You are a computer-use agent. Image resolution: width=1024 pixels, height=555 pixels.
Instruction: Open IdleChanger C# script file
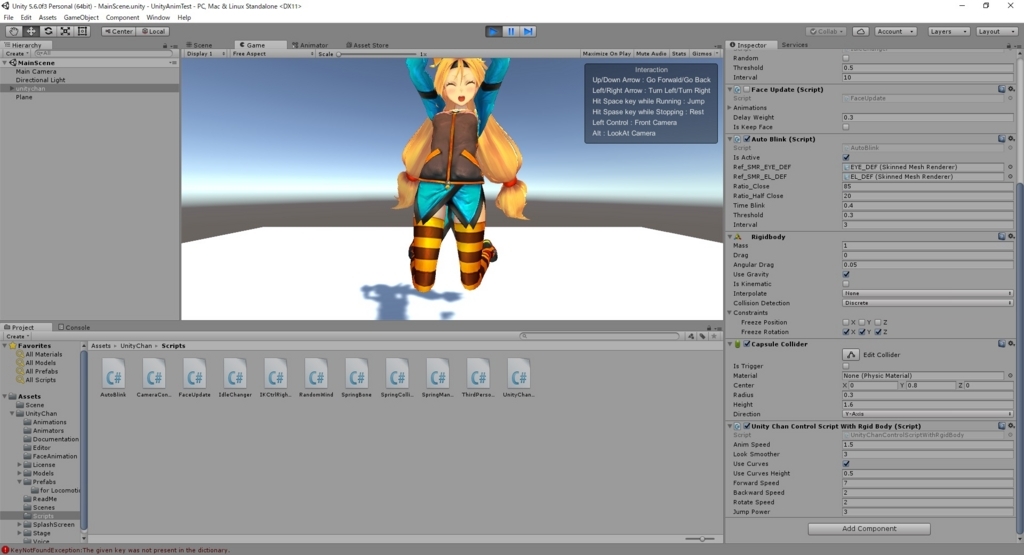(x=235, y=379)
